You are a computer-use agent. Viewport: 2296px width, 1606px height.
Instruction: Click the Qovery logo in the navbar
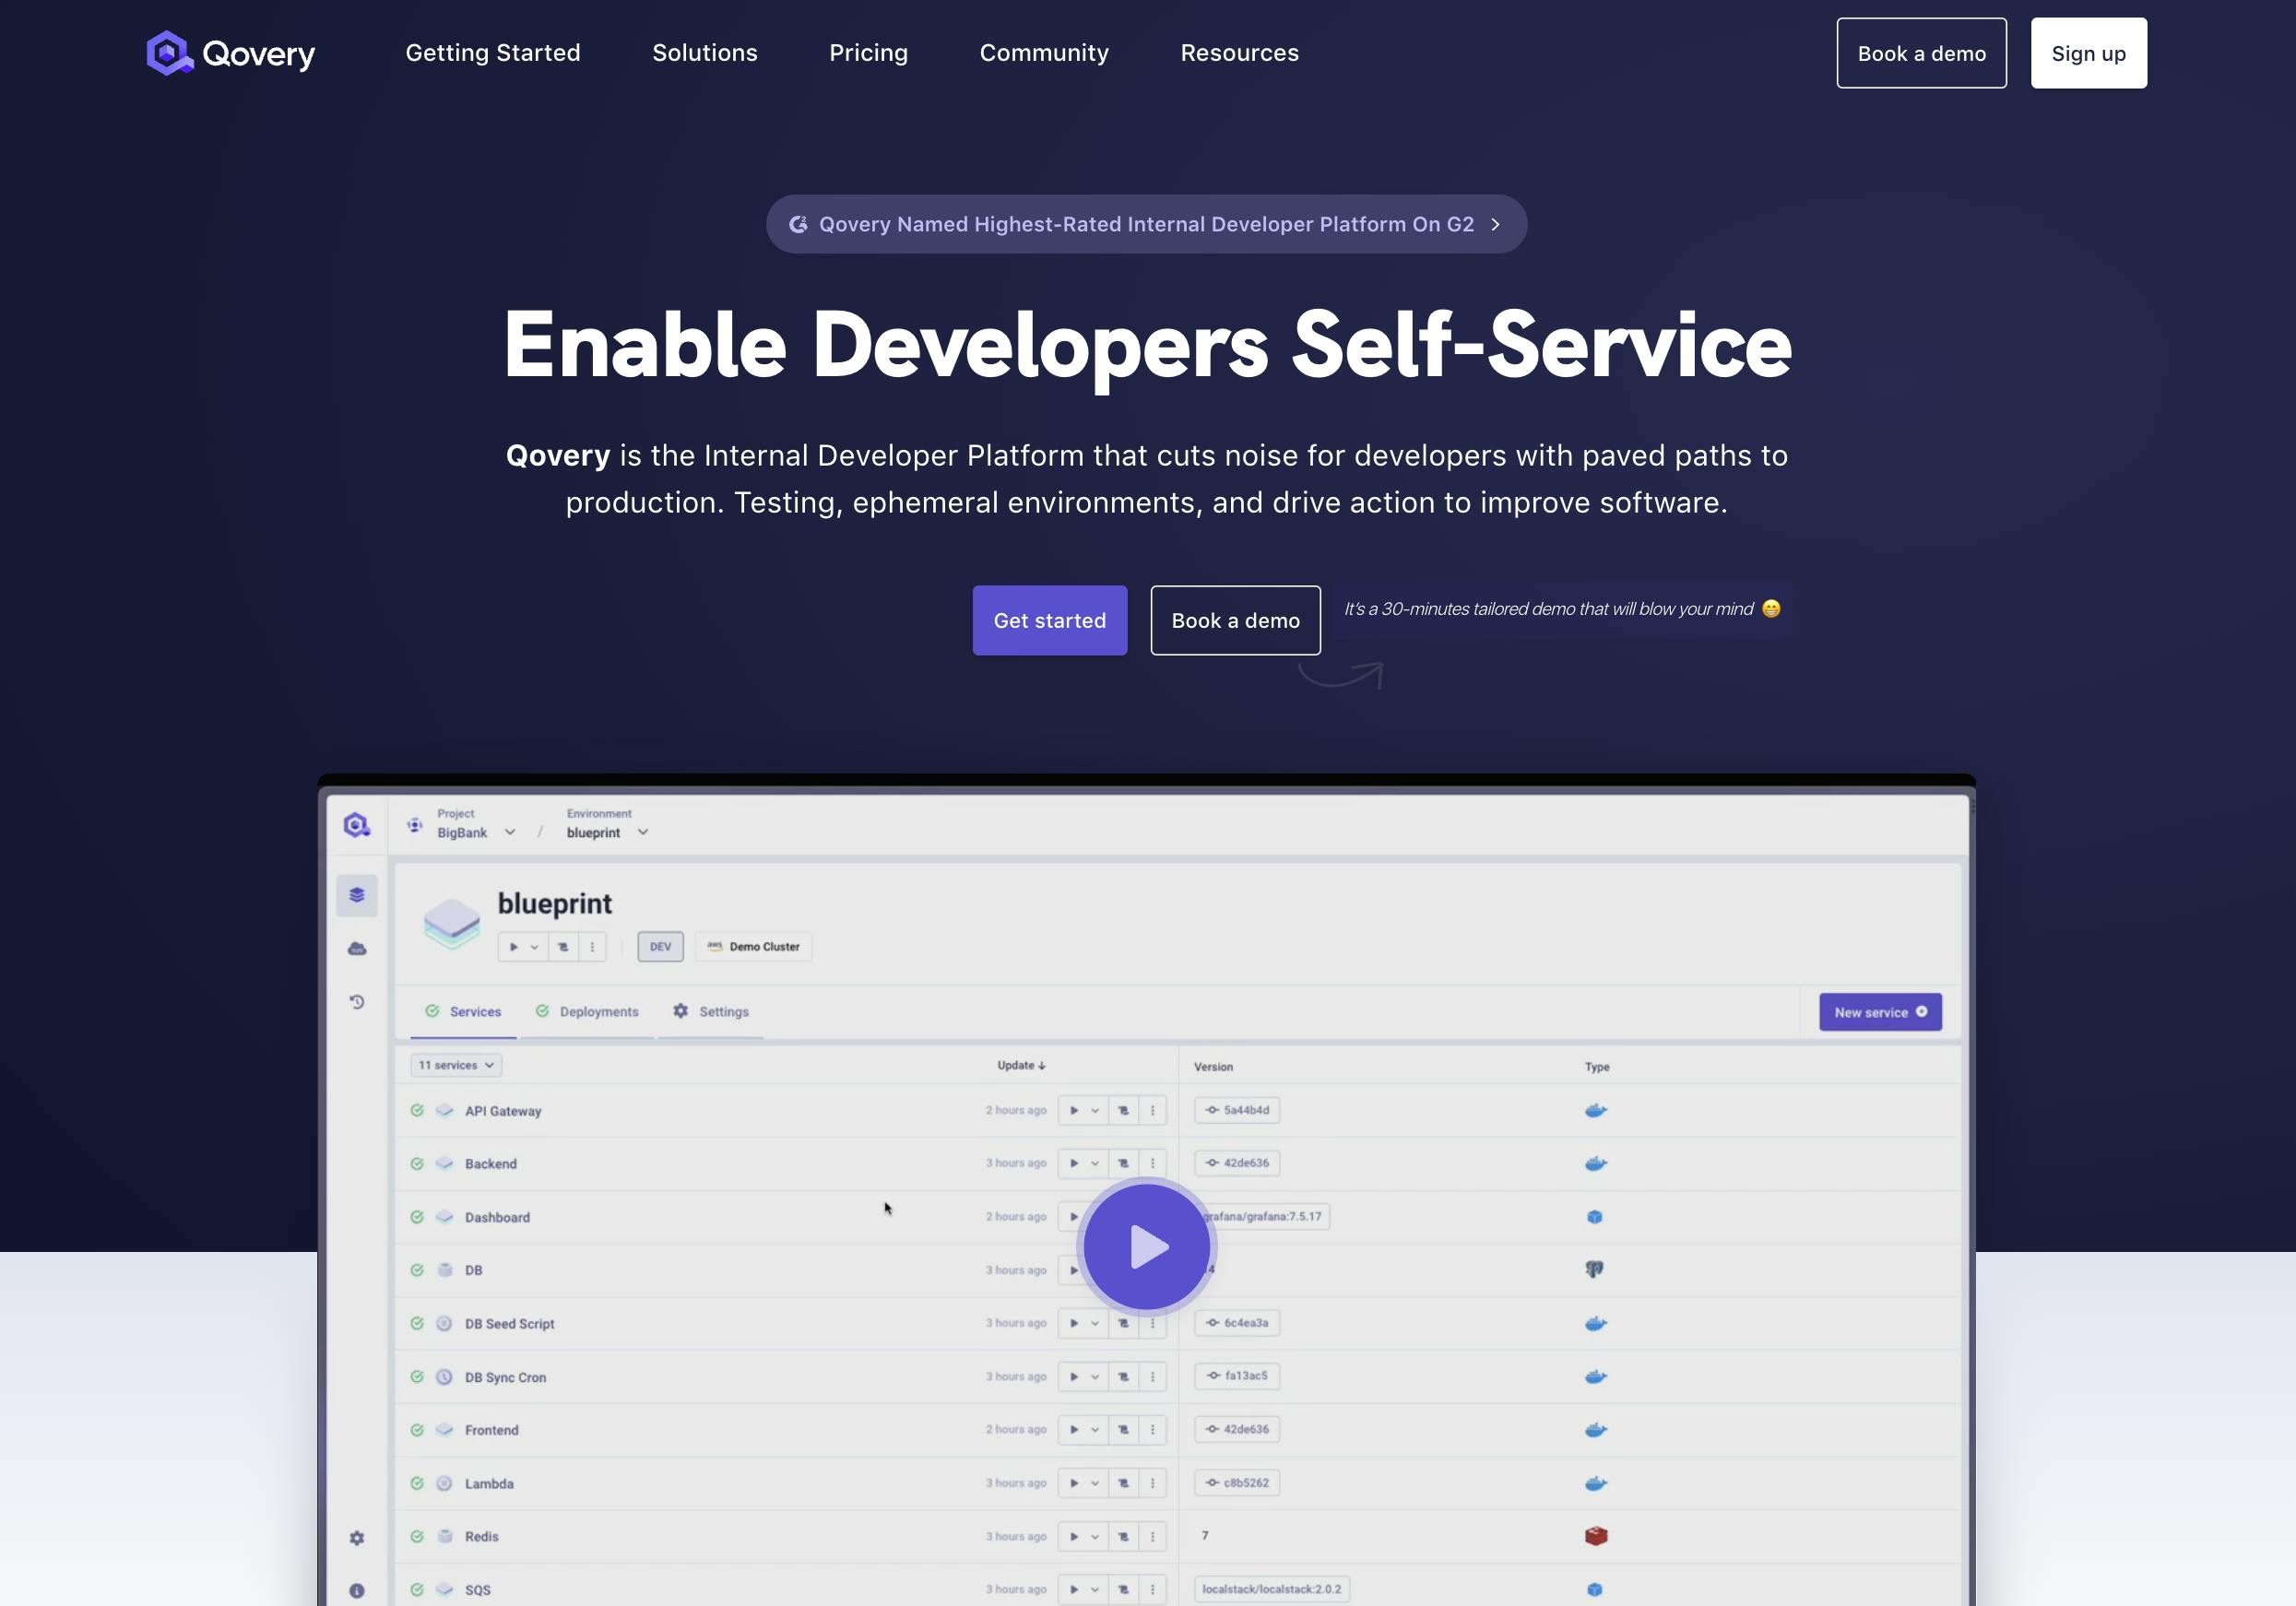coord(231,53)
